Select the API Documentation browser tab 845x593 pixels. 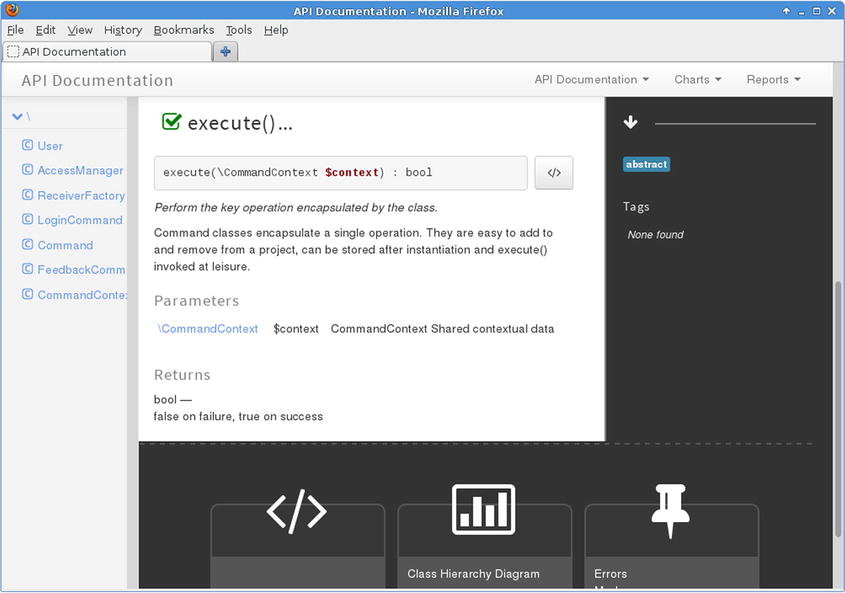(x=107, y=52)
